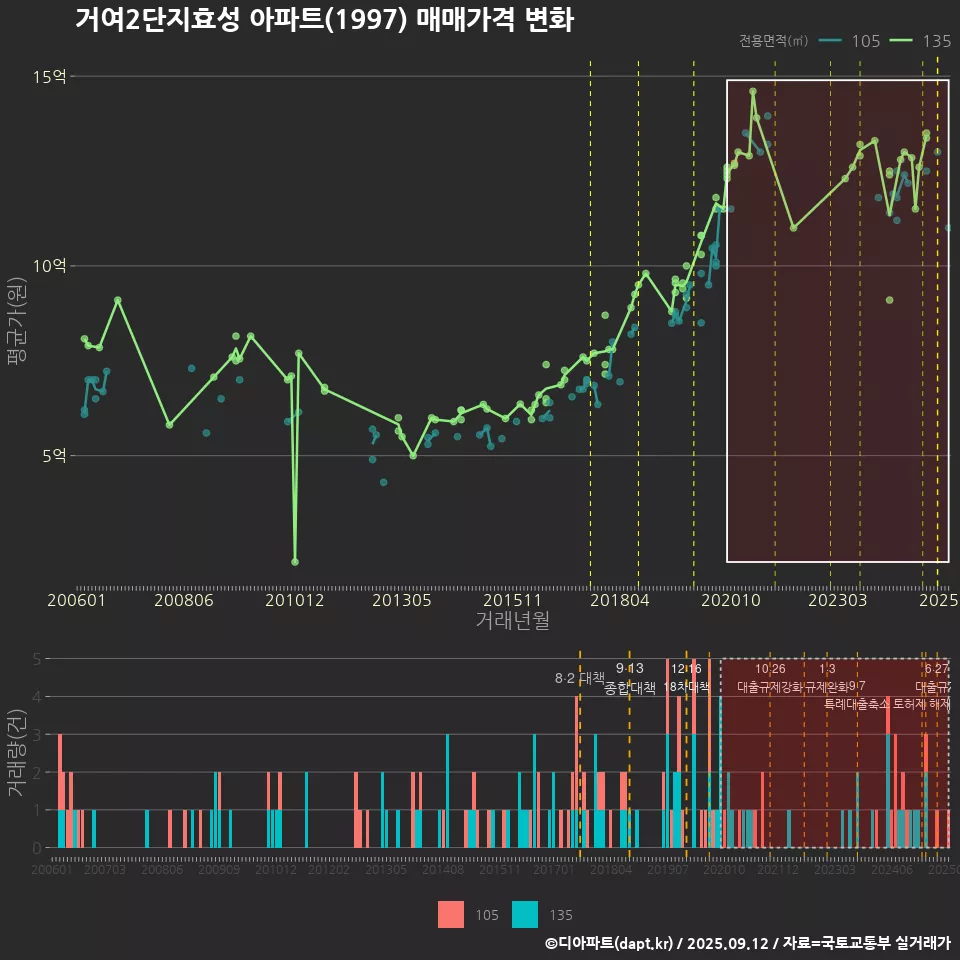Click the 거래량(건) y-axis title
The width and height of the screenshot is (960, 960).
17,753
